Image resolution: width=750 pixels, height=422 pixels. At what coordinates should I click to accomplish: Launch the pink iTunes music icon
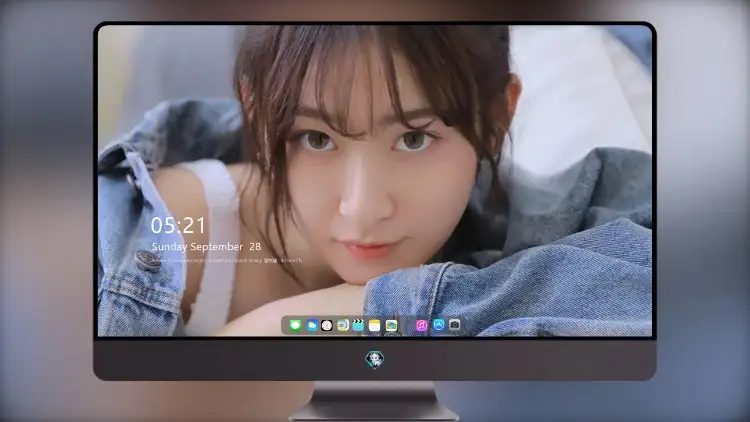(x=421, y=325)
